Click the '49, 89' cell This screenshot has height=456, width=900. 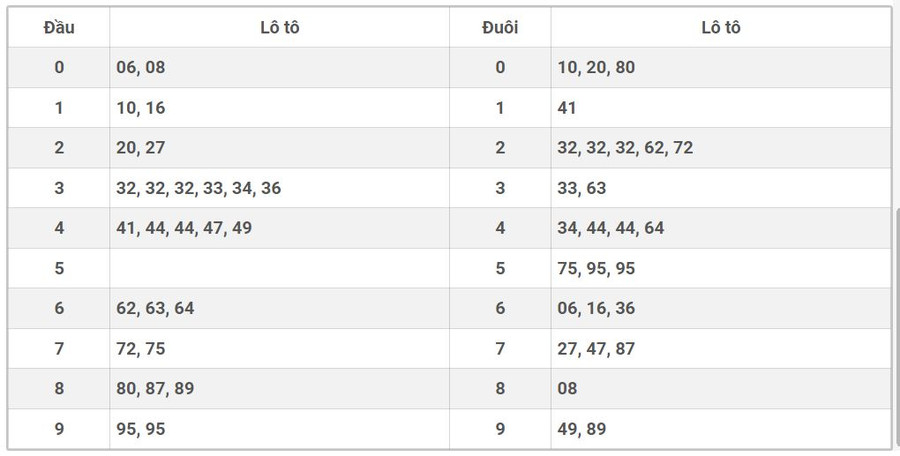(582, 429)
